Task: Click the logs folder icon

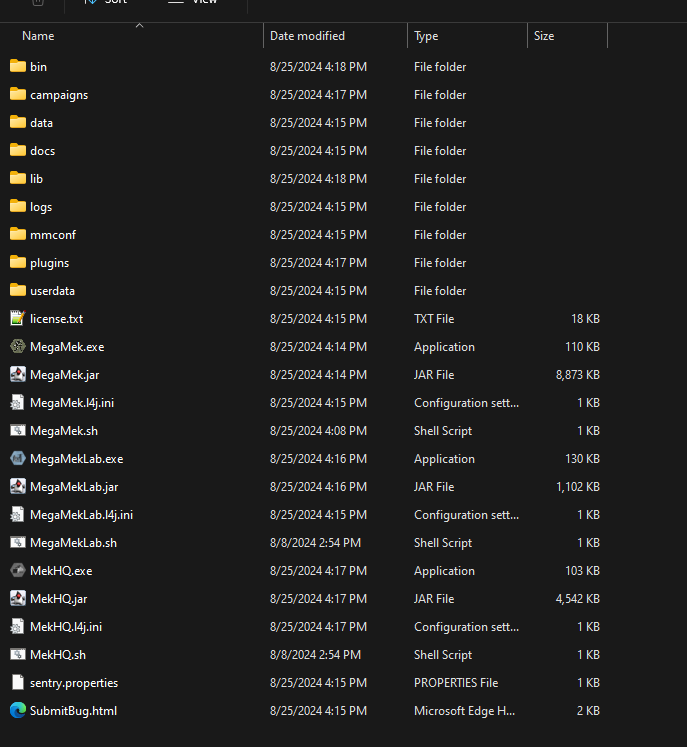Action: pos(18,206)
